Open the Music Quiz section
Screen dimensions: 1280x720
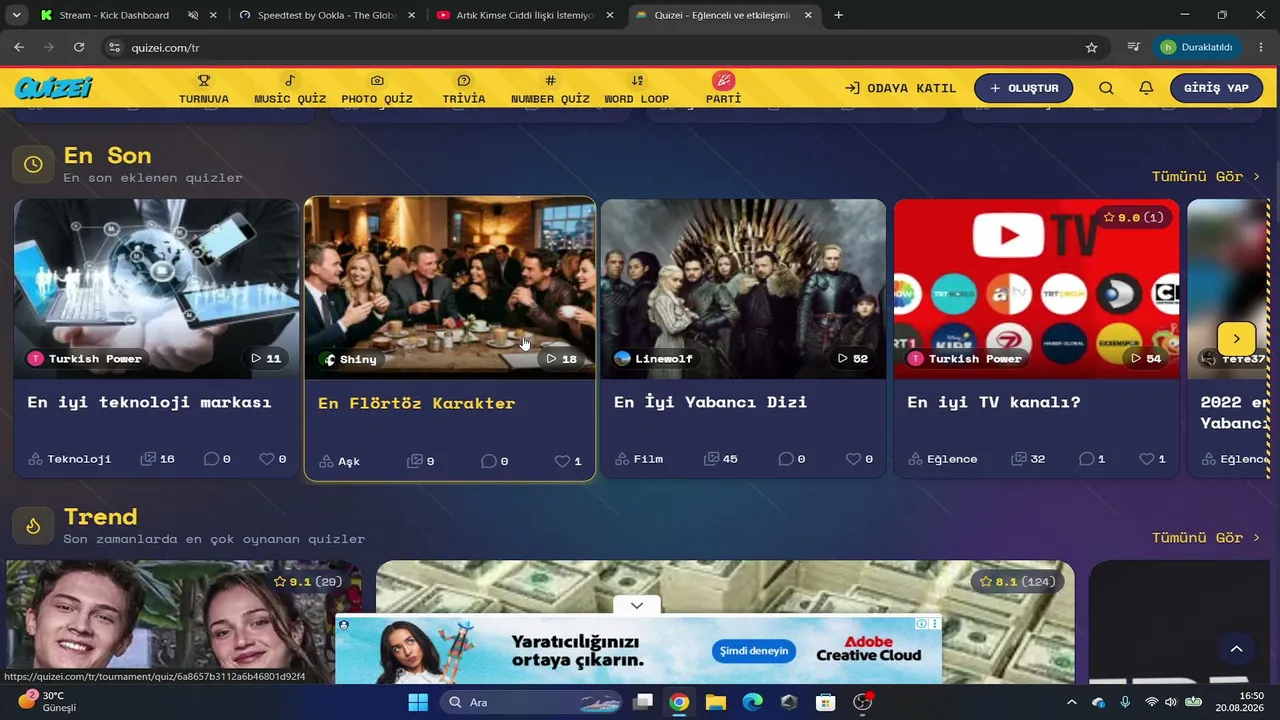(x=290, y=89)
